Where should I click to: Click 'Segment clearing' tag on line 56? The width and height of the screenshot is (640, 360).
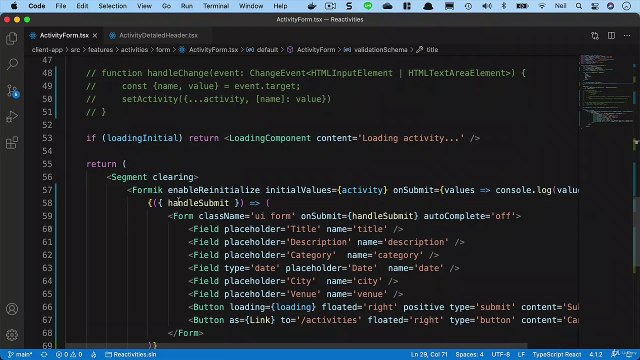click(x=152, y=177)
